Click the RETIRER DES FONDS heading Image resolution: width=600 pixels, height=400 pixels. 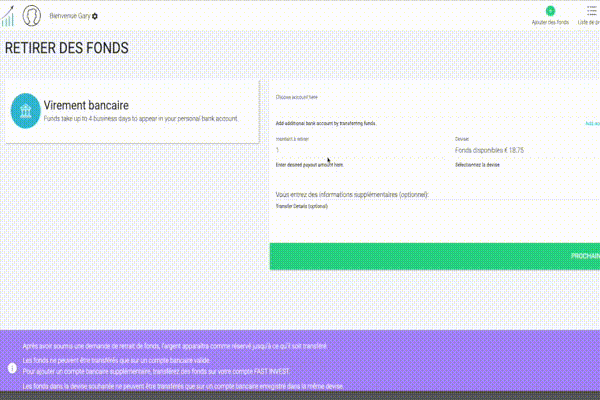pos(67,48)
